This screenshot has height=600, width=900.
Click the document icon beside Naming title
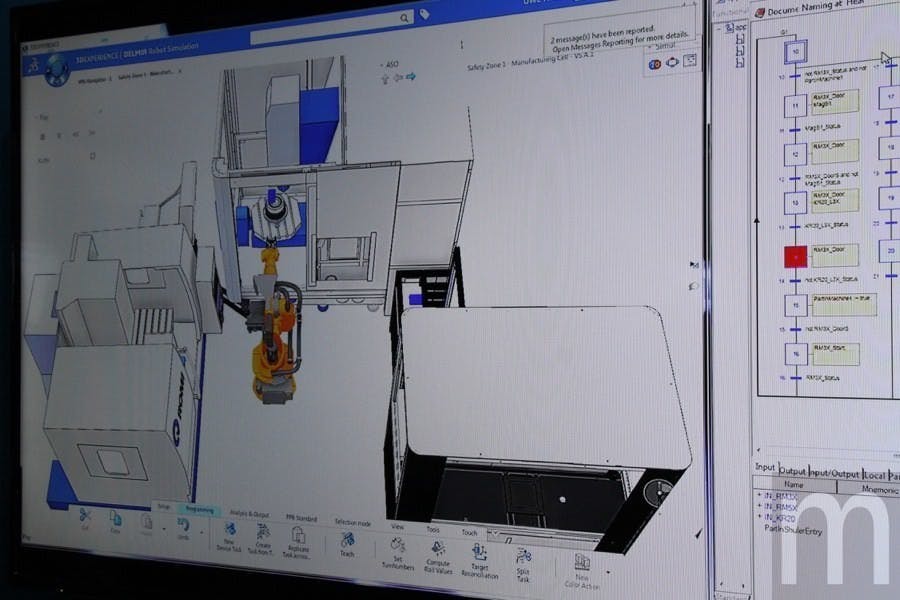[759, 13]
